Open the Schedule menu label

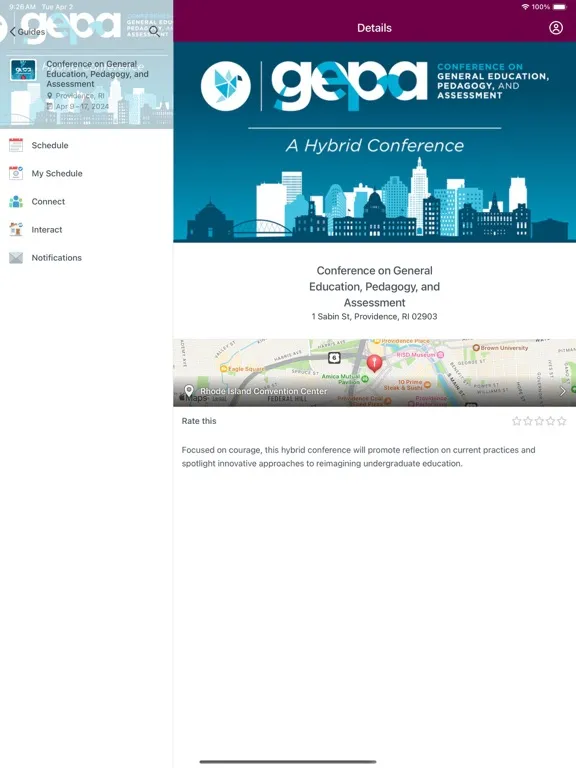pos(50,145)
